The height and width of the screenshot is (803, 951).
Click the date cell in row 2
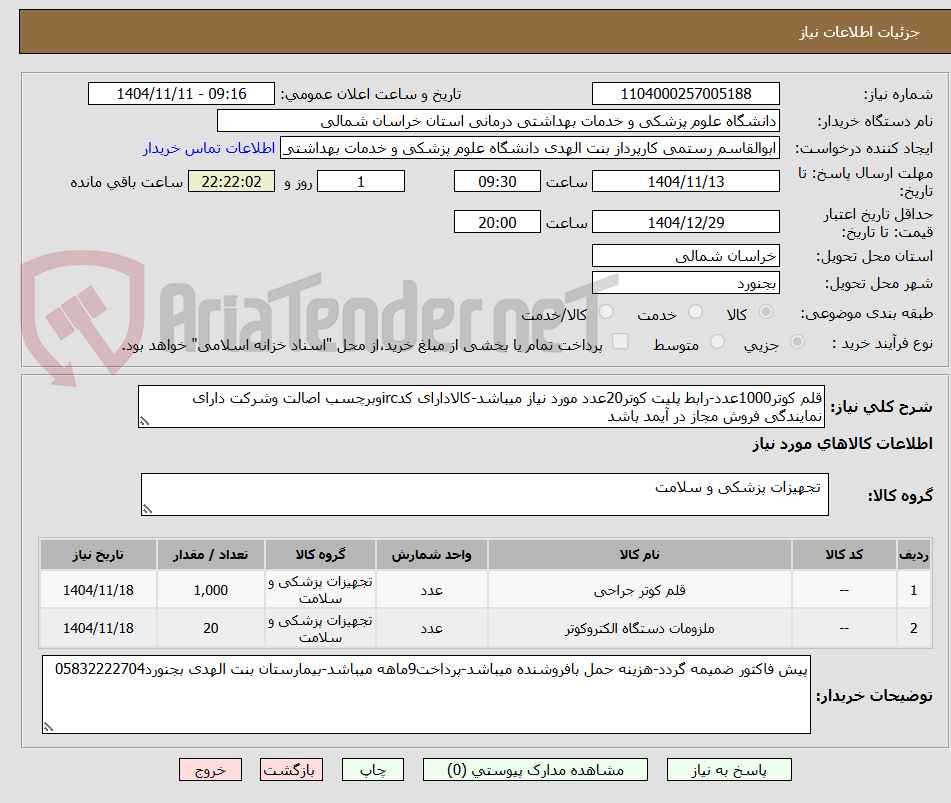pyautogui.click(x=98, y=628)
